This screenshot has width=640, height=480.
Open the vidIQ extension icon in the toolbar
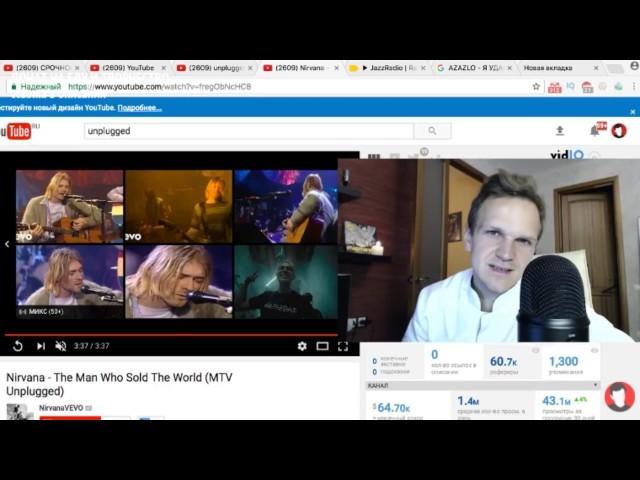tap(570, 86)
